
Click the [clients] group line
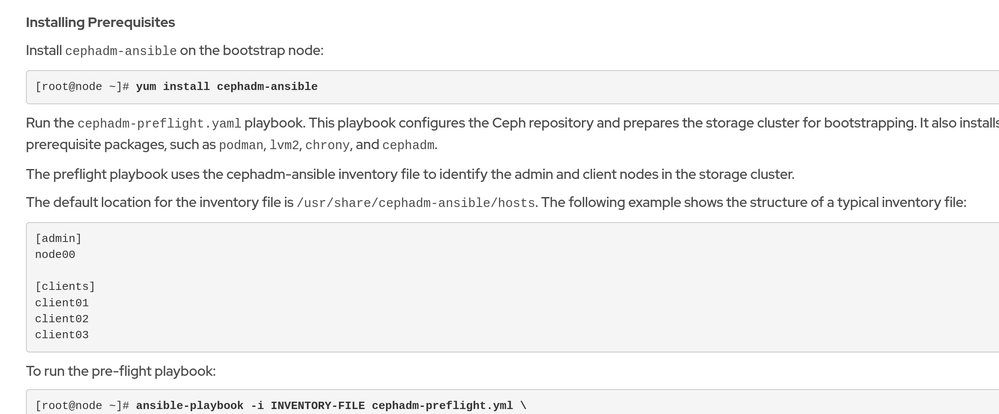65,287
